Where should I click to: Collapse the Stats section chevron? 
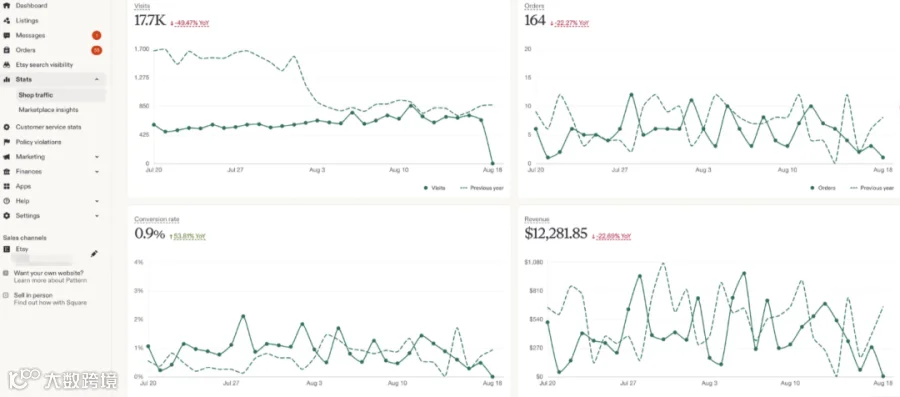(x=96, y=80)
